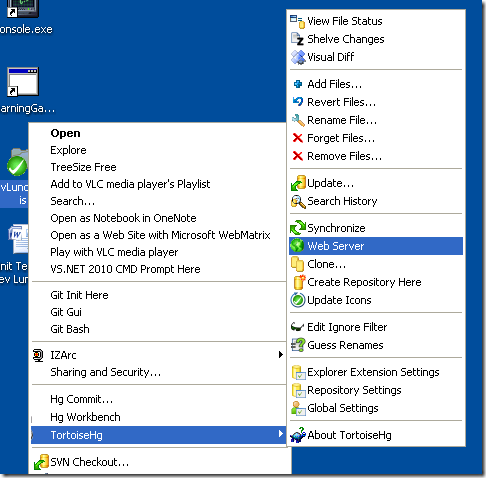
Task: Click the Explorer Extension Settings icon
Action: [298, 372]
